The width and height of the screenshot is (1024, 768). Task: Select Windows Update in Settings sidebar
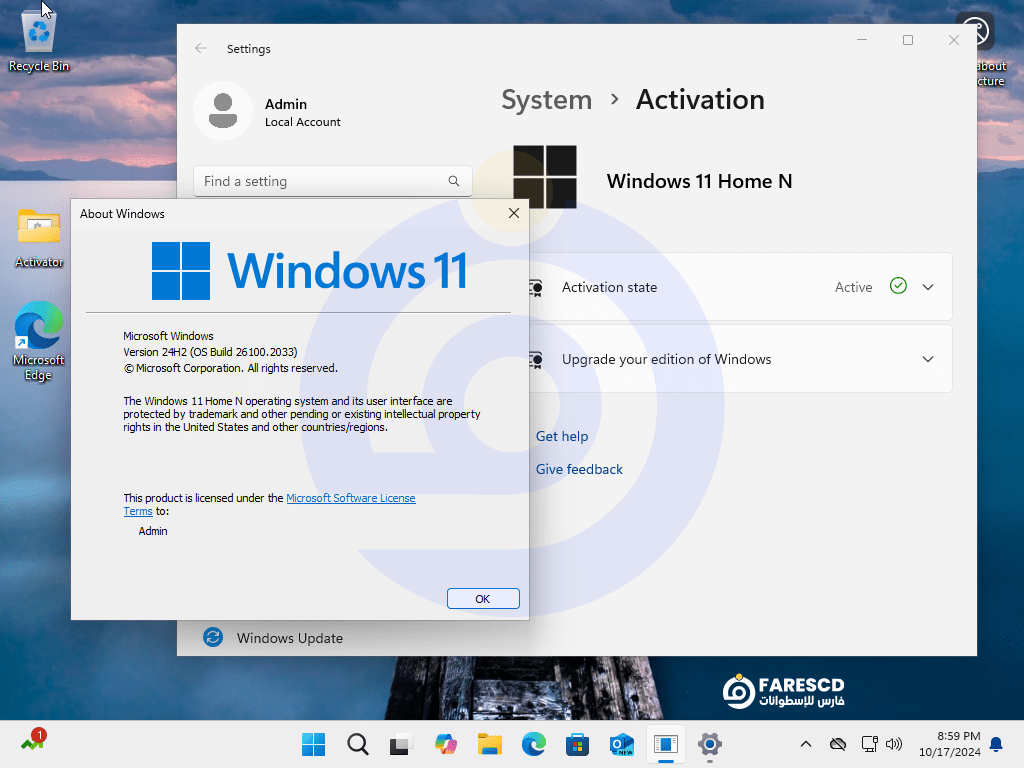coord(289,638)
